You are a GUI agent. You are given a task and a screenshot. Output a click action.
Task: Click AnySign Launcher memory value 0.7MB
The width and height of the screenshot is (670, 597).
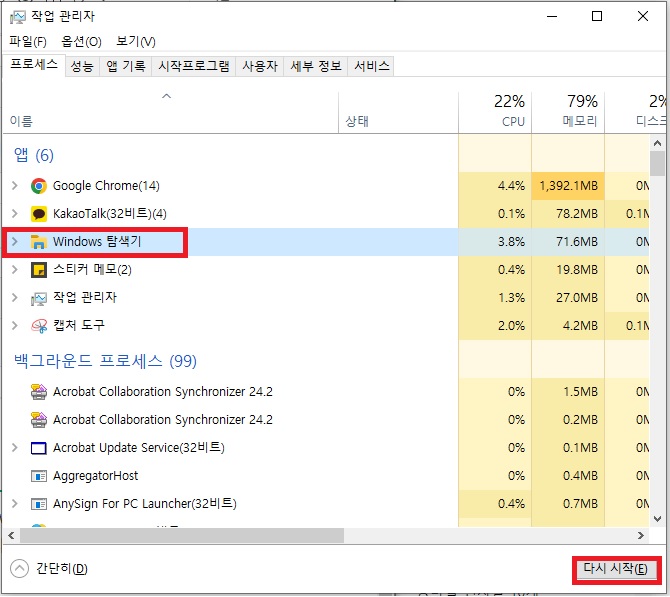[580, 504]
